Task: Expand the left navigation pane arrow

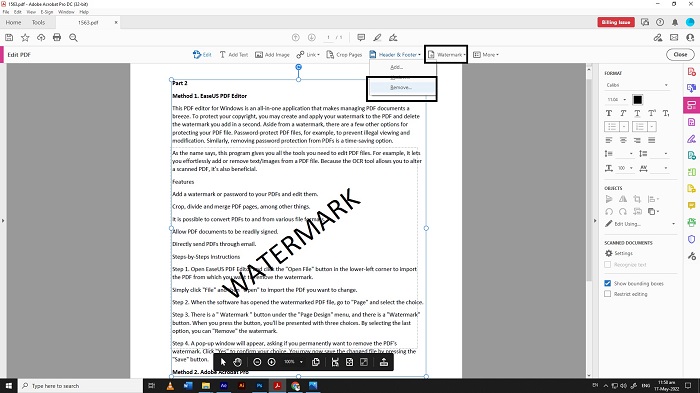Action: click(3, 221)
